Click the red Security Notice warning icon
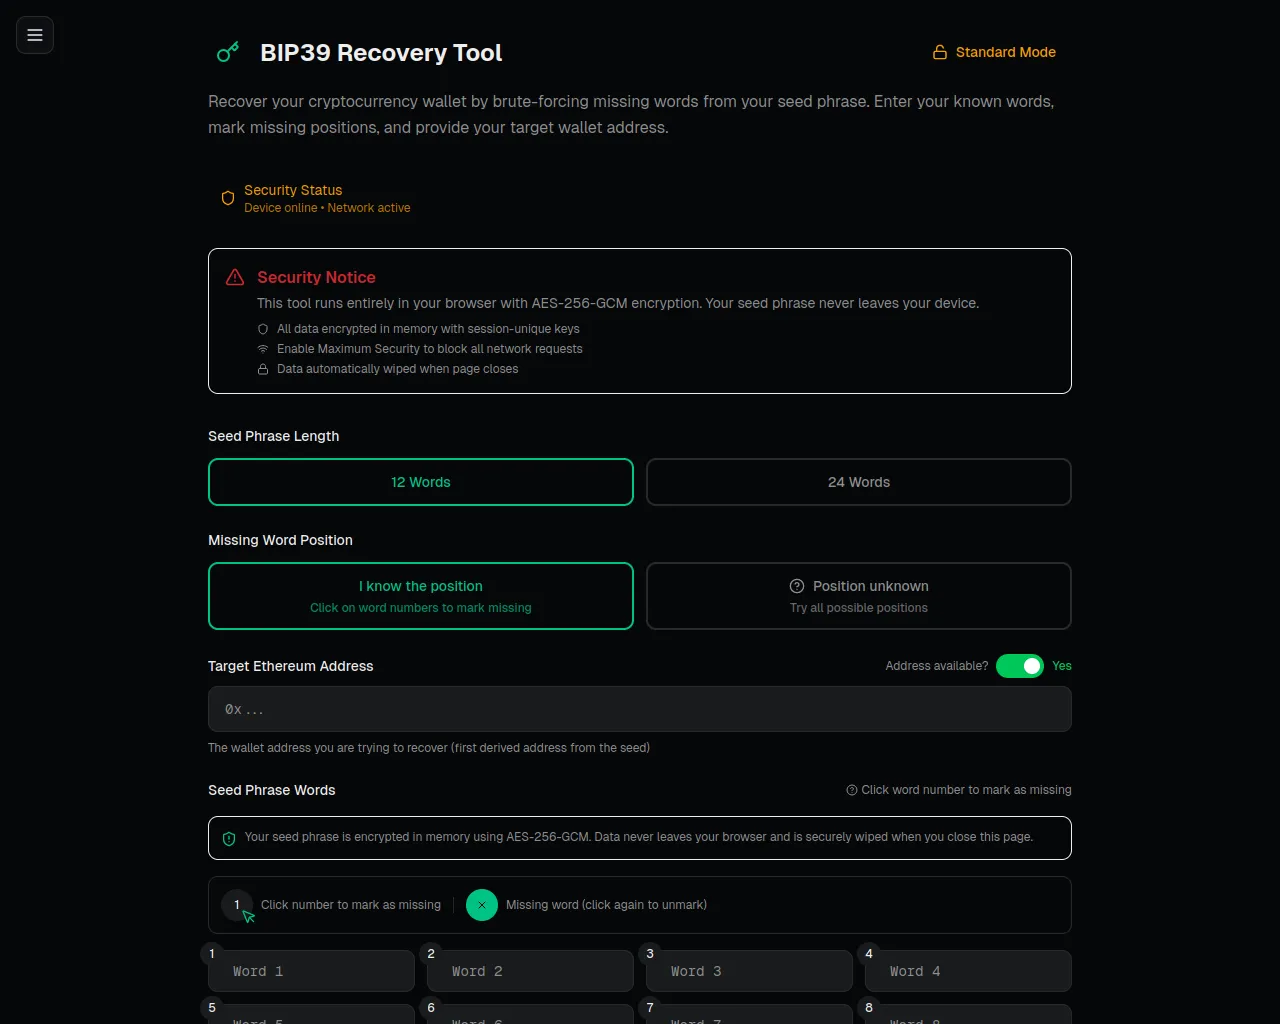 [235, 277]
